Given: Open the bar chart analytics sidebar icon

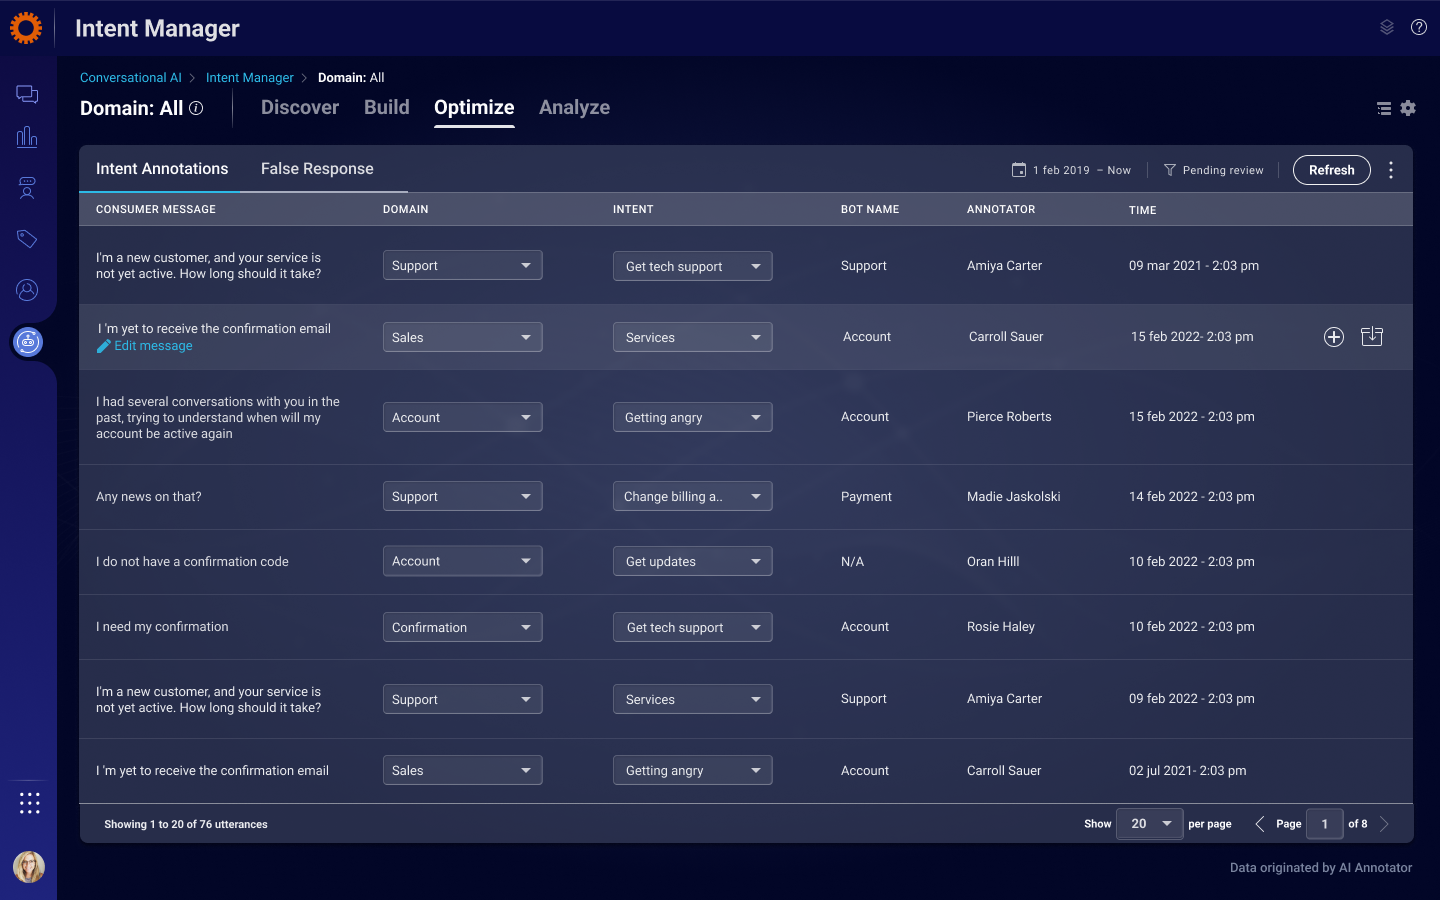Looking at the screenshot, I should [x=27, y=137].
